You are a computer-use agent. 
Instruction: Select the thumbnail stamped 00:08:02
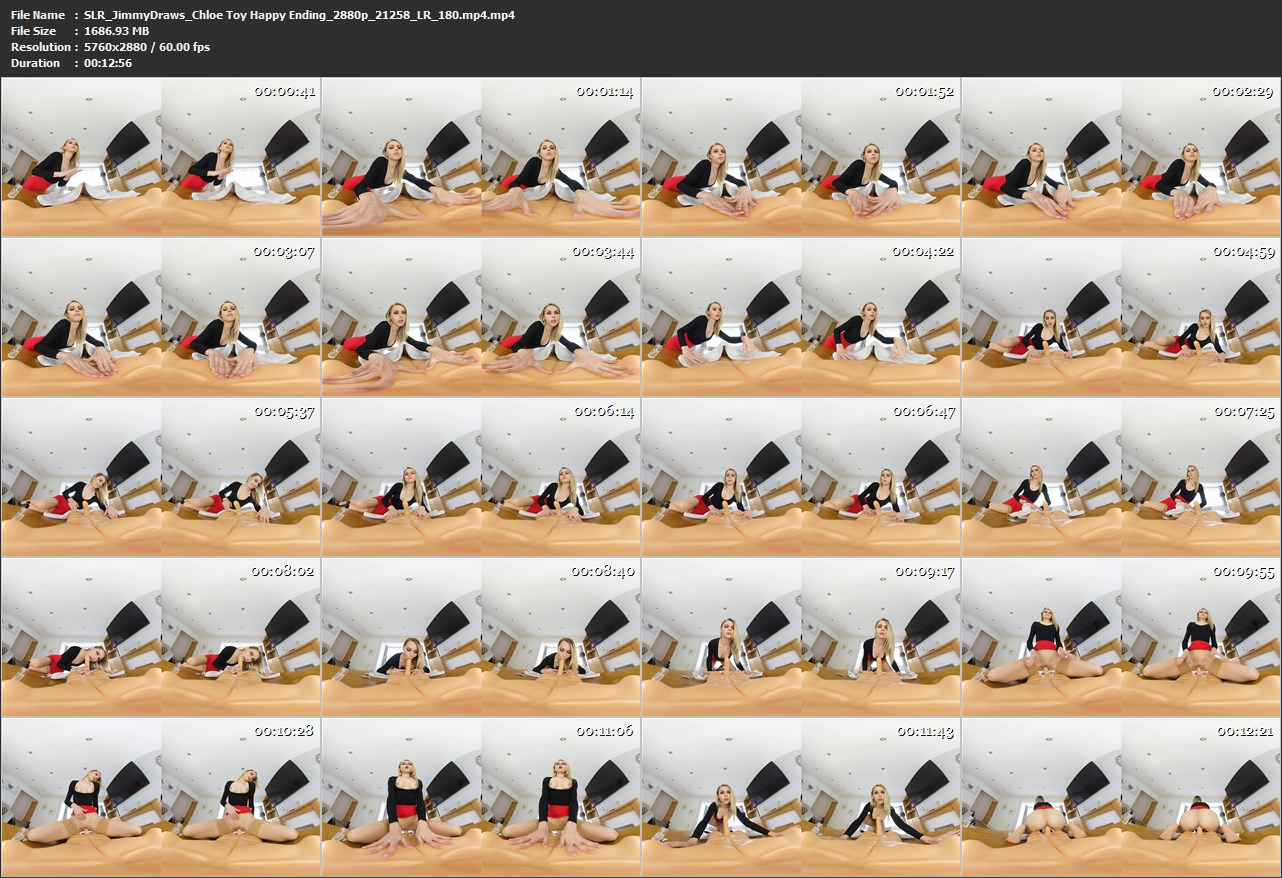[x=161, y=637]
